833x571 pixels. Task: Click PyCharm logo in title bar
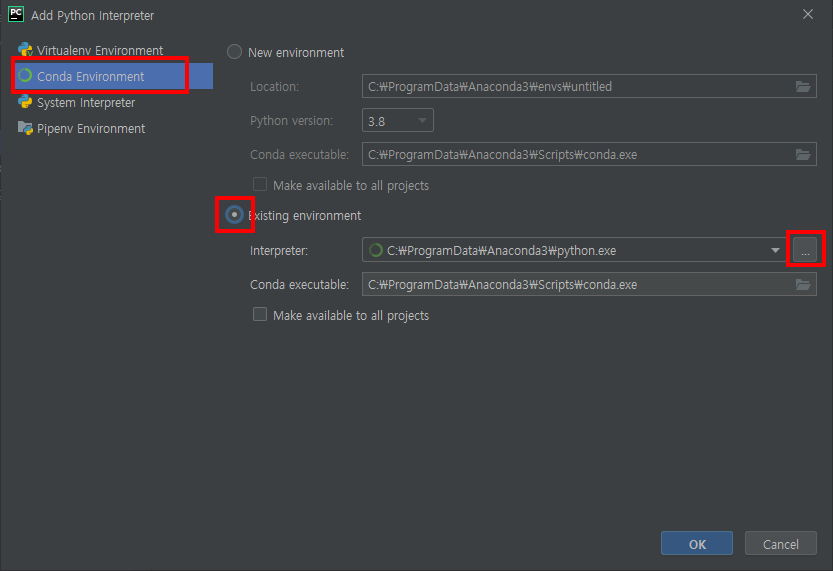point(16,14)
